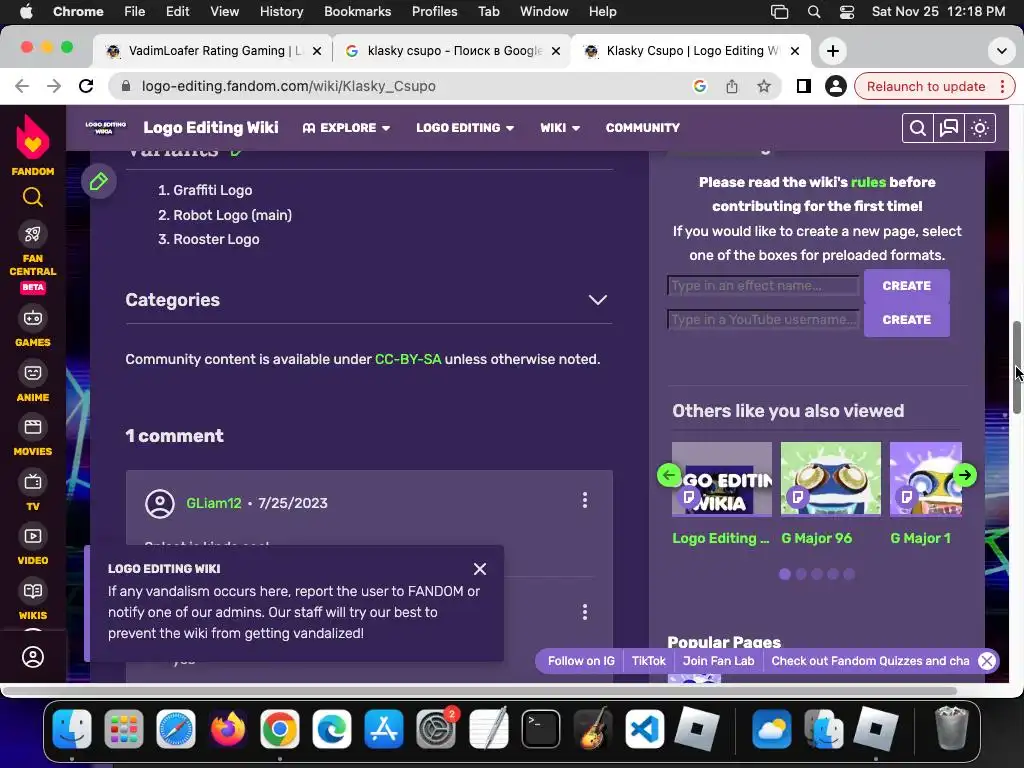This screenshot has height=768, width=1024.
Task: Expand the Wiki dropdown
Action: coord(560,128)
